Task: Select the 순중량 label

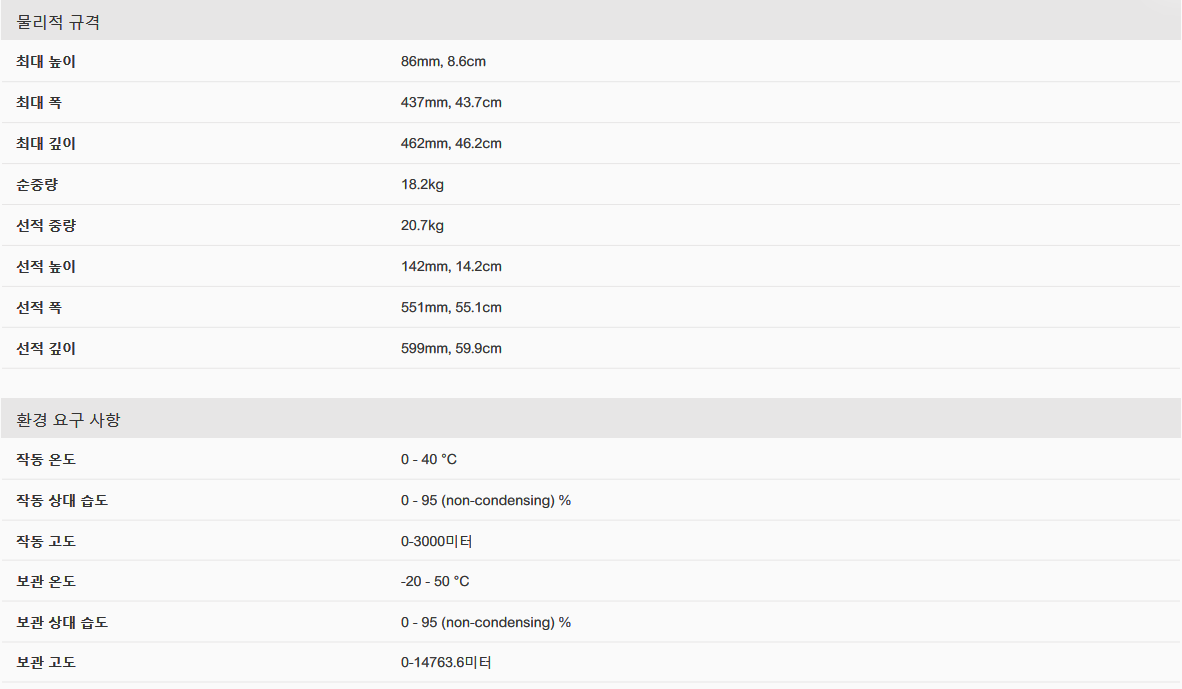Action: (x=37, y=185)
